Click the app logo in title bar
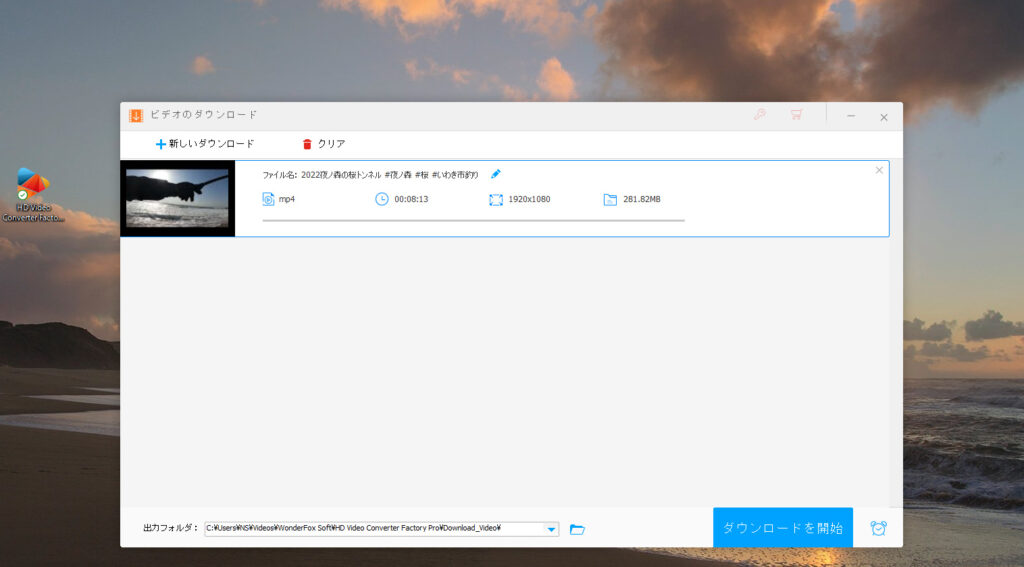 (135, 115)
